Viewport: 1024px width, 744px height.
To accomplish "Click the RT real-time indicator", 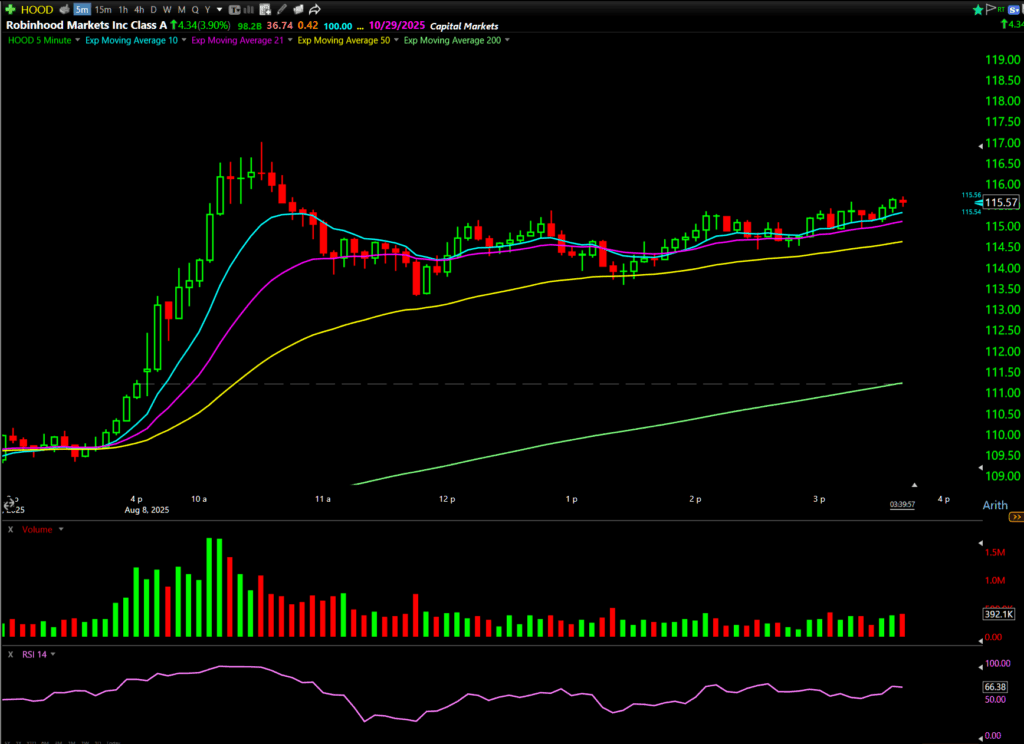I will click(x=1001, y=9).
